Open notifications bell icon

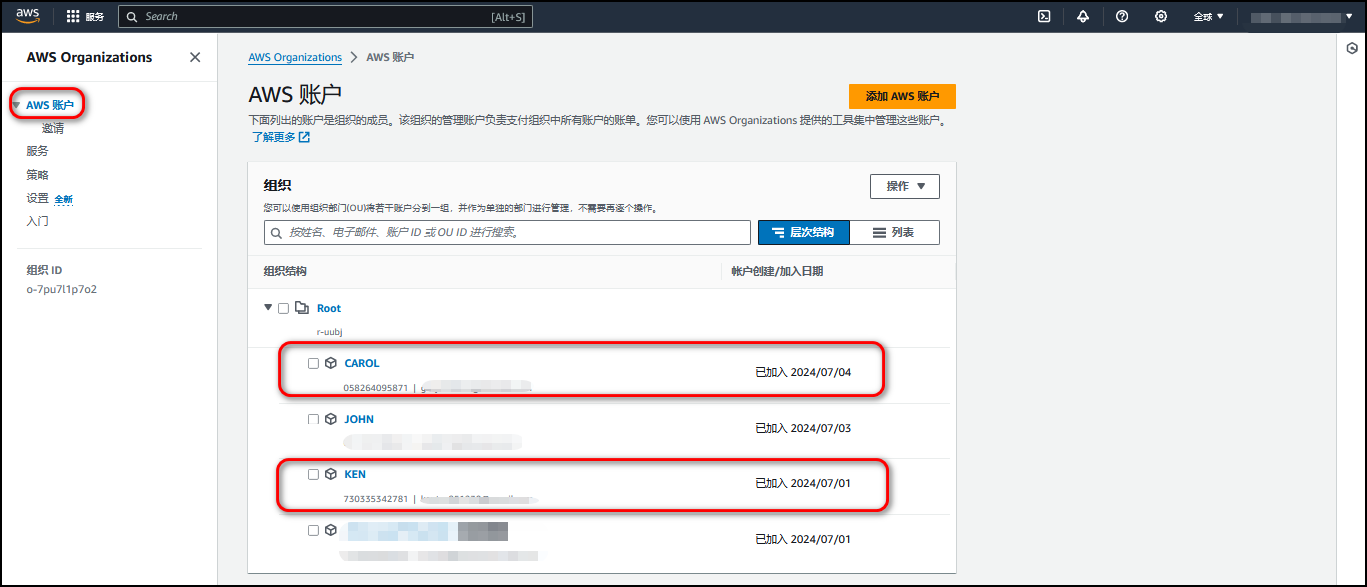click(1083, 16)
